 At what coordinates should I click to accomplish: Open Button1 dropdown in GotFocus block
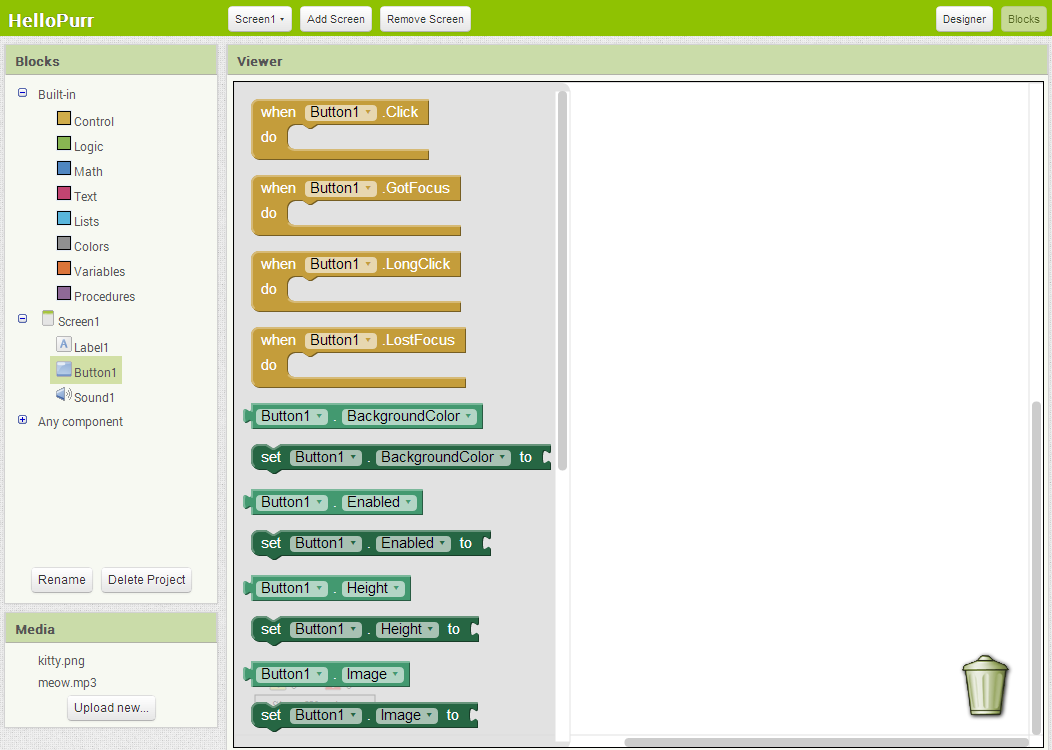click(x=341, y=188)
